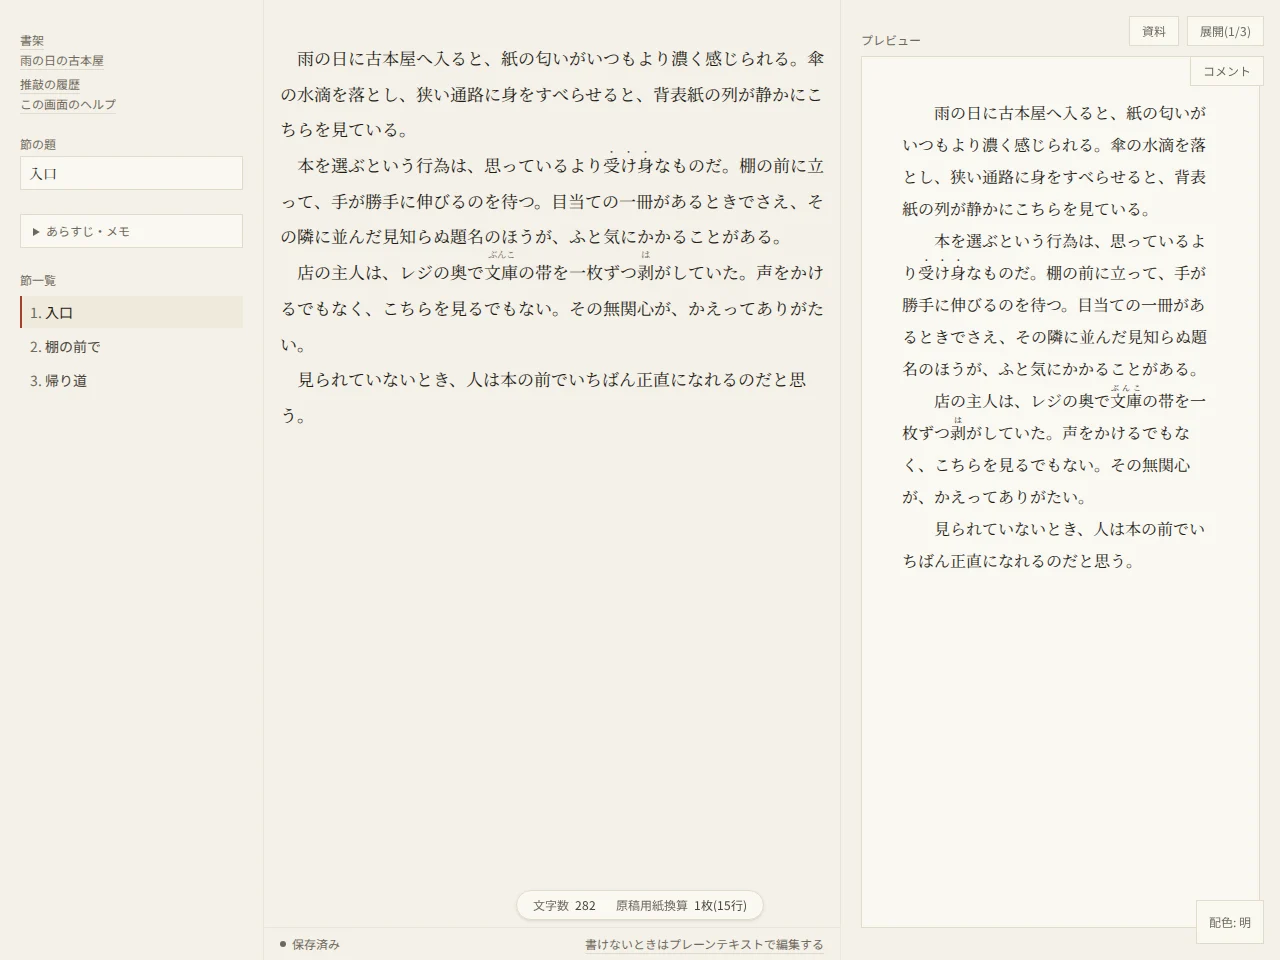Click the preview paragraph starting 見られていないとき
This screenshot has width=1280, height=960.
point(1055,545)
